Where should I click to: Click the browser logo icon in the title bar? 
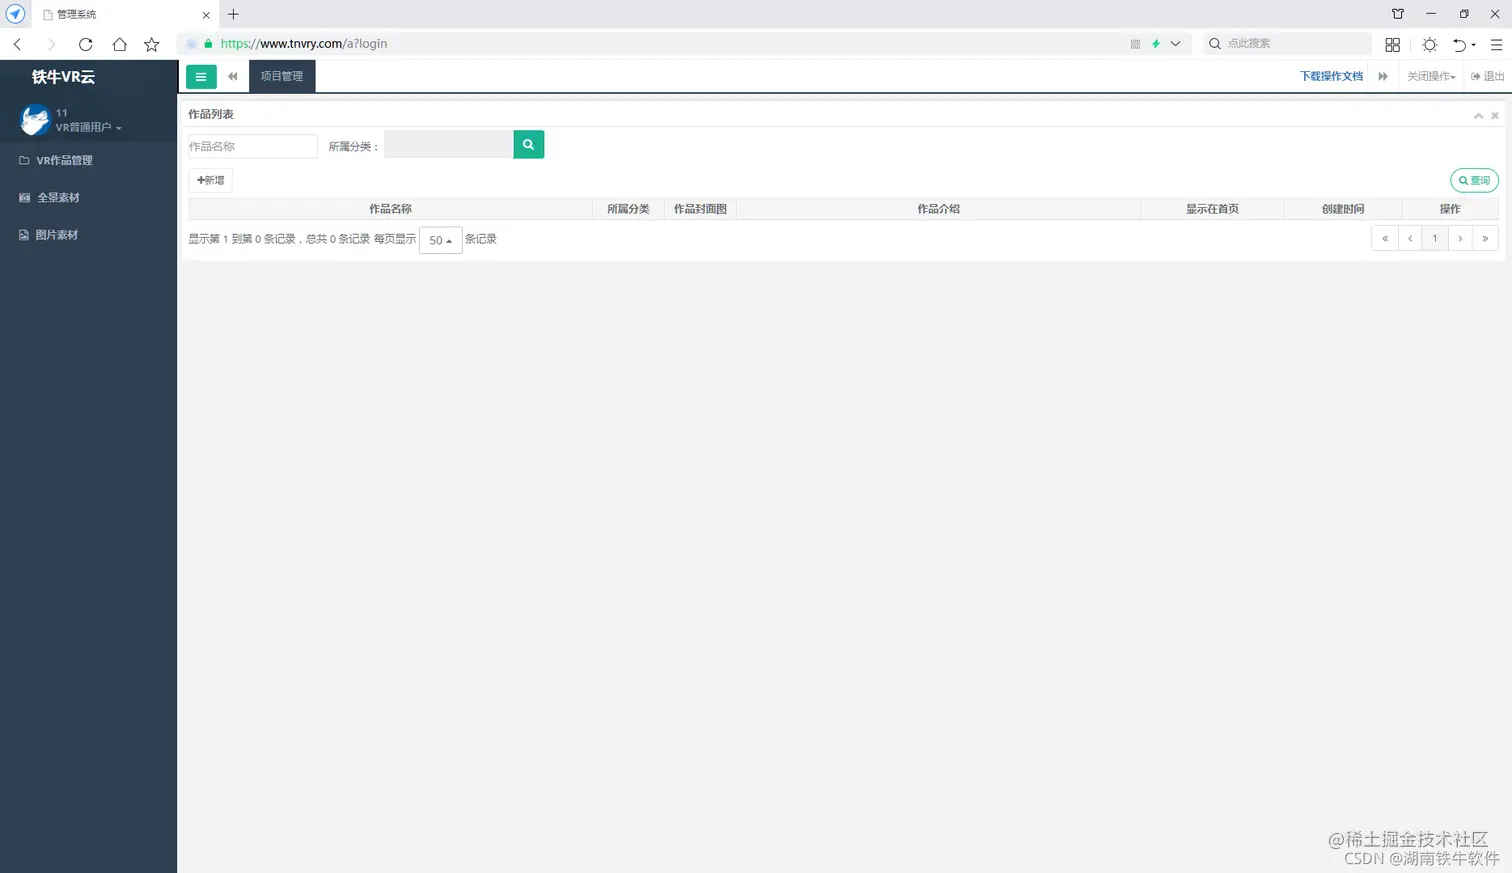pyautogui.click(x=15, y=14)
